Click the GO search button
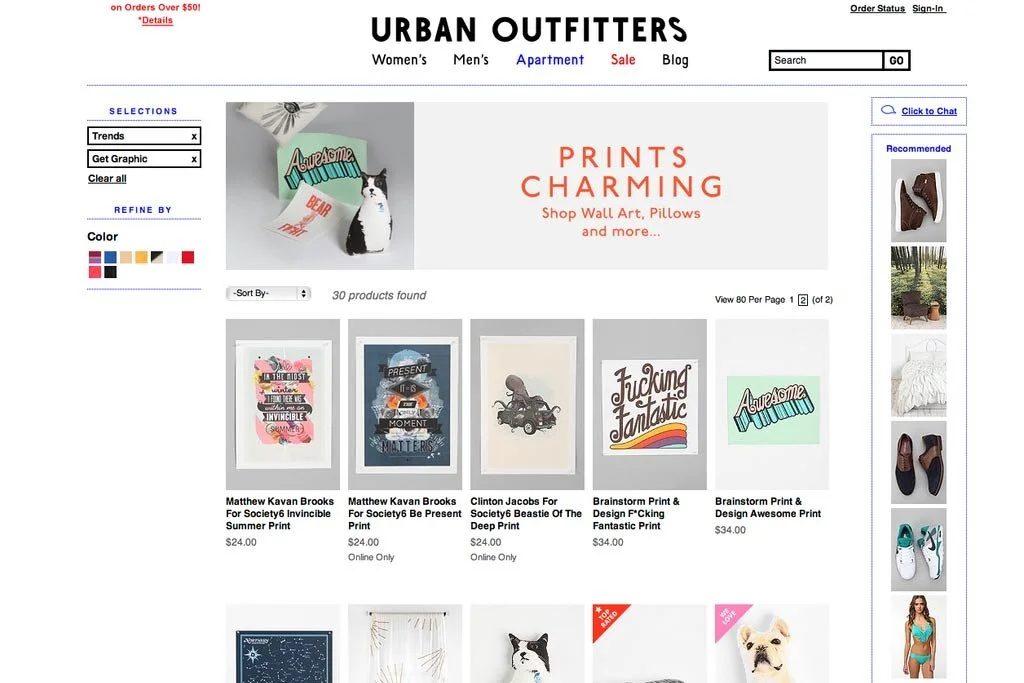1024x683 pixels. (x=896, y=61)
